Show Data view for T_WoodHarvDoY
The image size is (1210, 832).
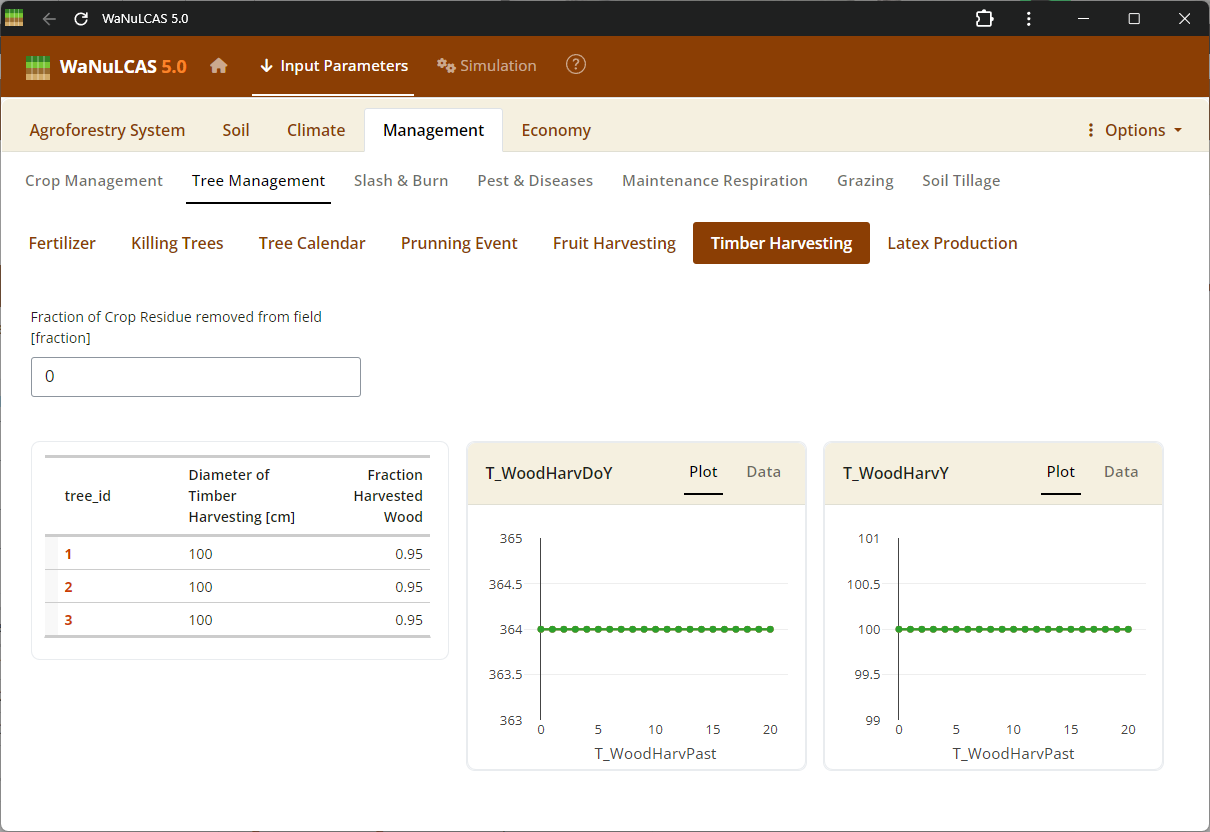pyautogui.click(x=763, y=472)
